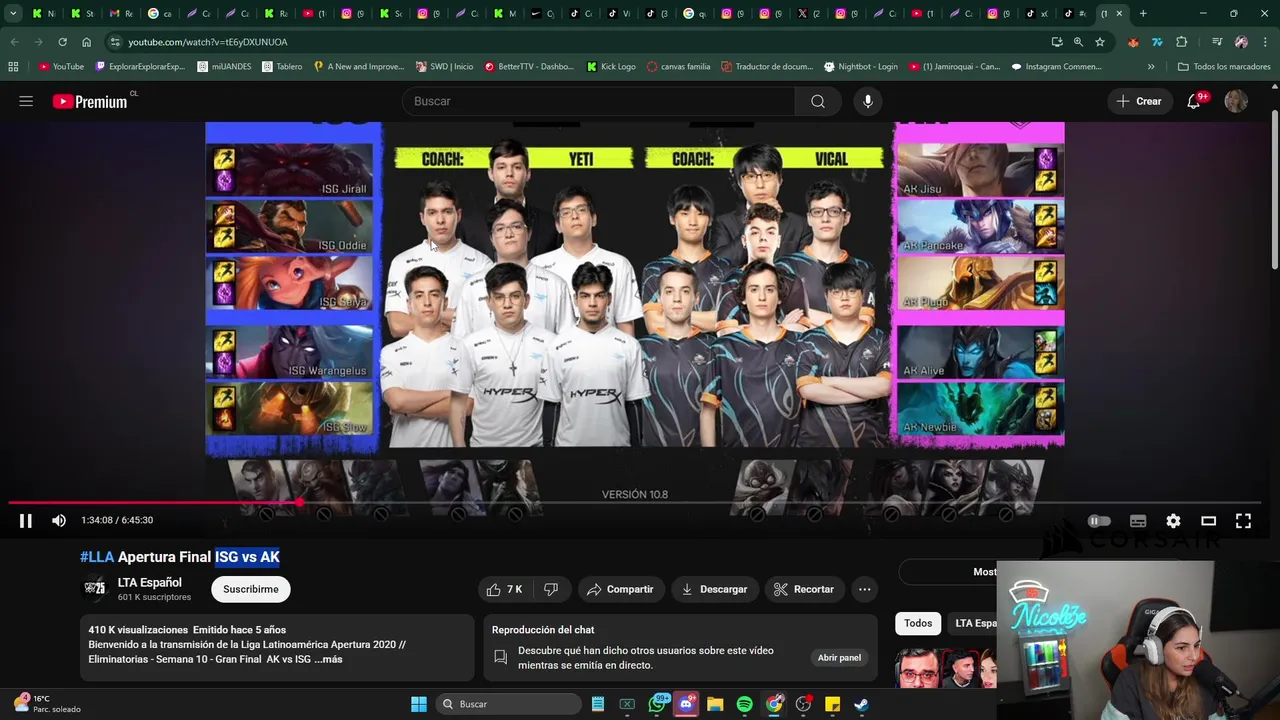Open a new browser tab
Viewport: 1280px width, 720px height.
(1143, 14)
